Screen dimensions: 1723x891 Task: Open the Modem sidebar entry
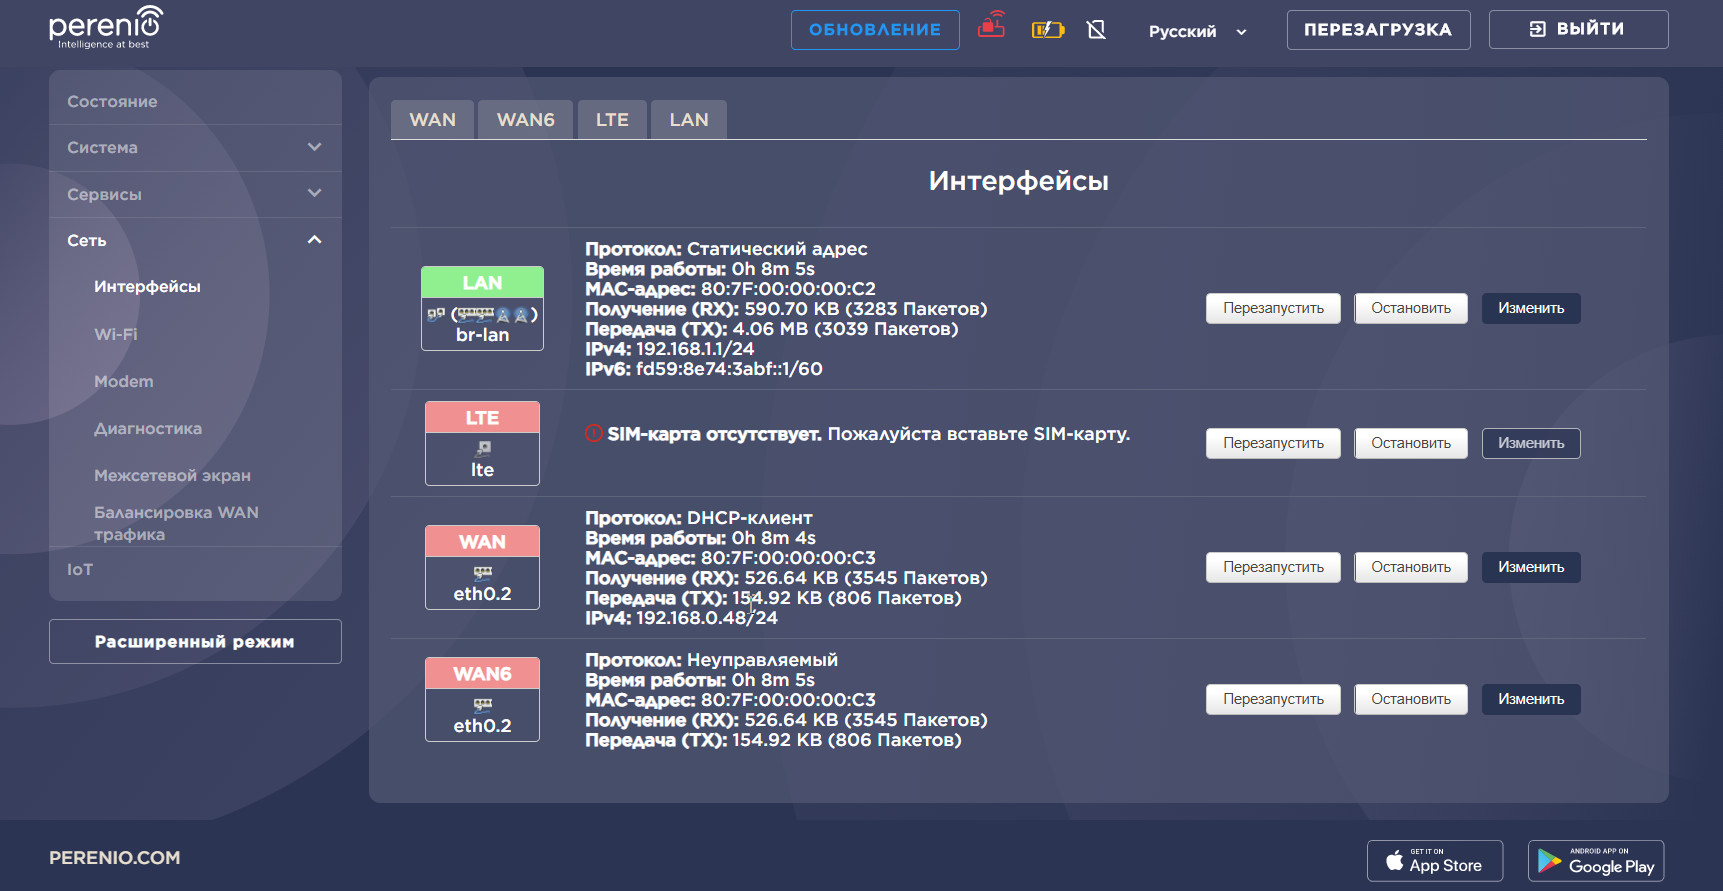coord(124,381)
